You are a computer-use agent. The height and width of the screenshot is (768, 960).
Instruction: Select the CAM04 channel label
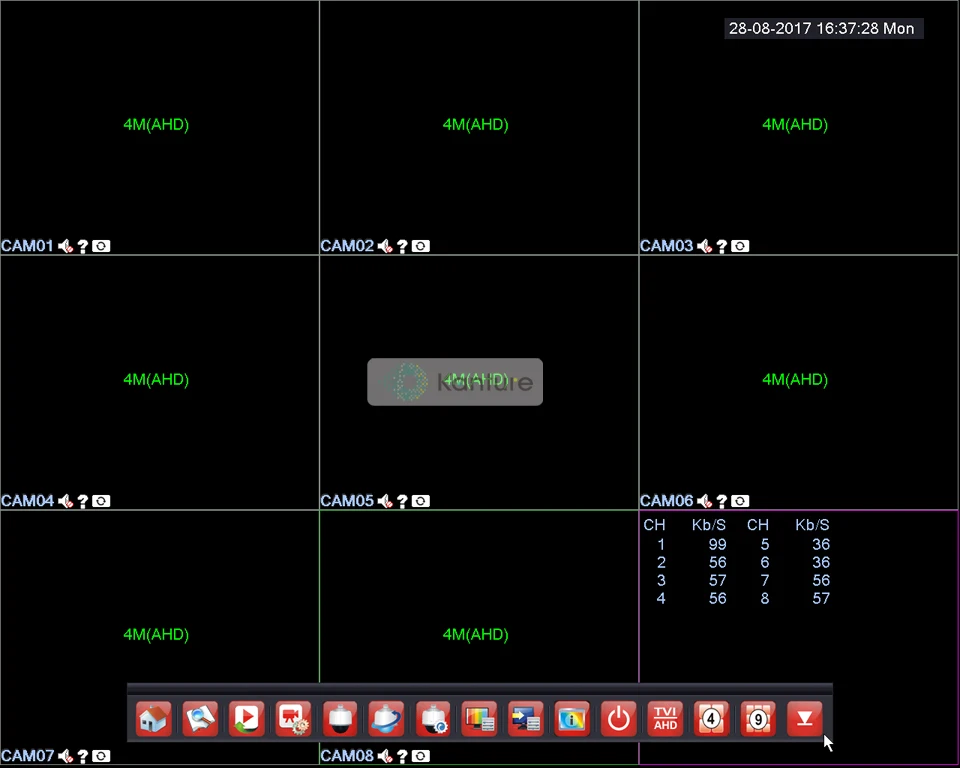point(28,501)
